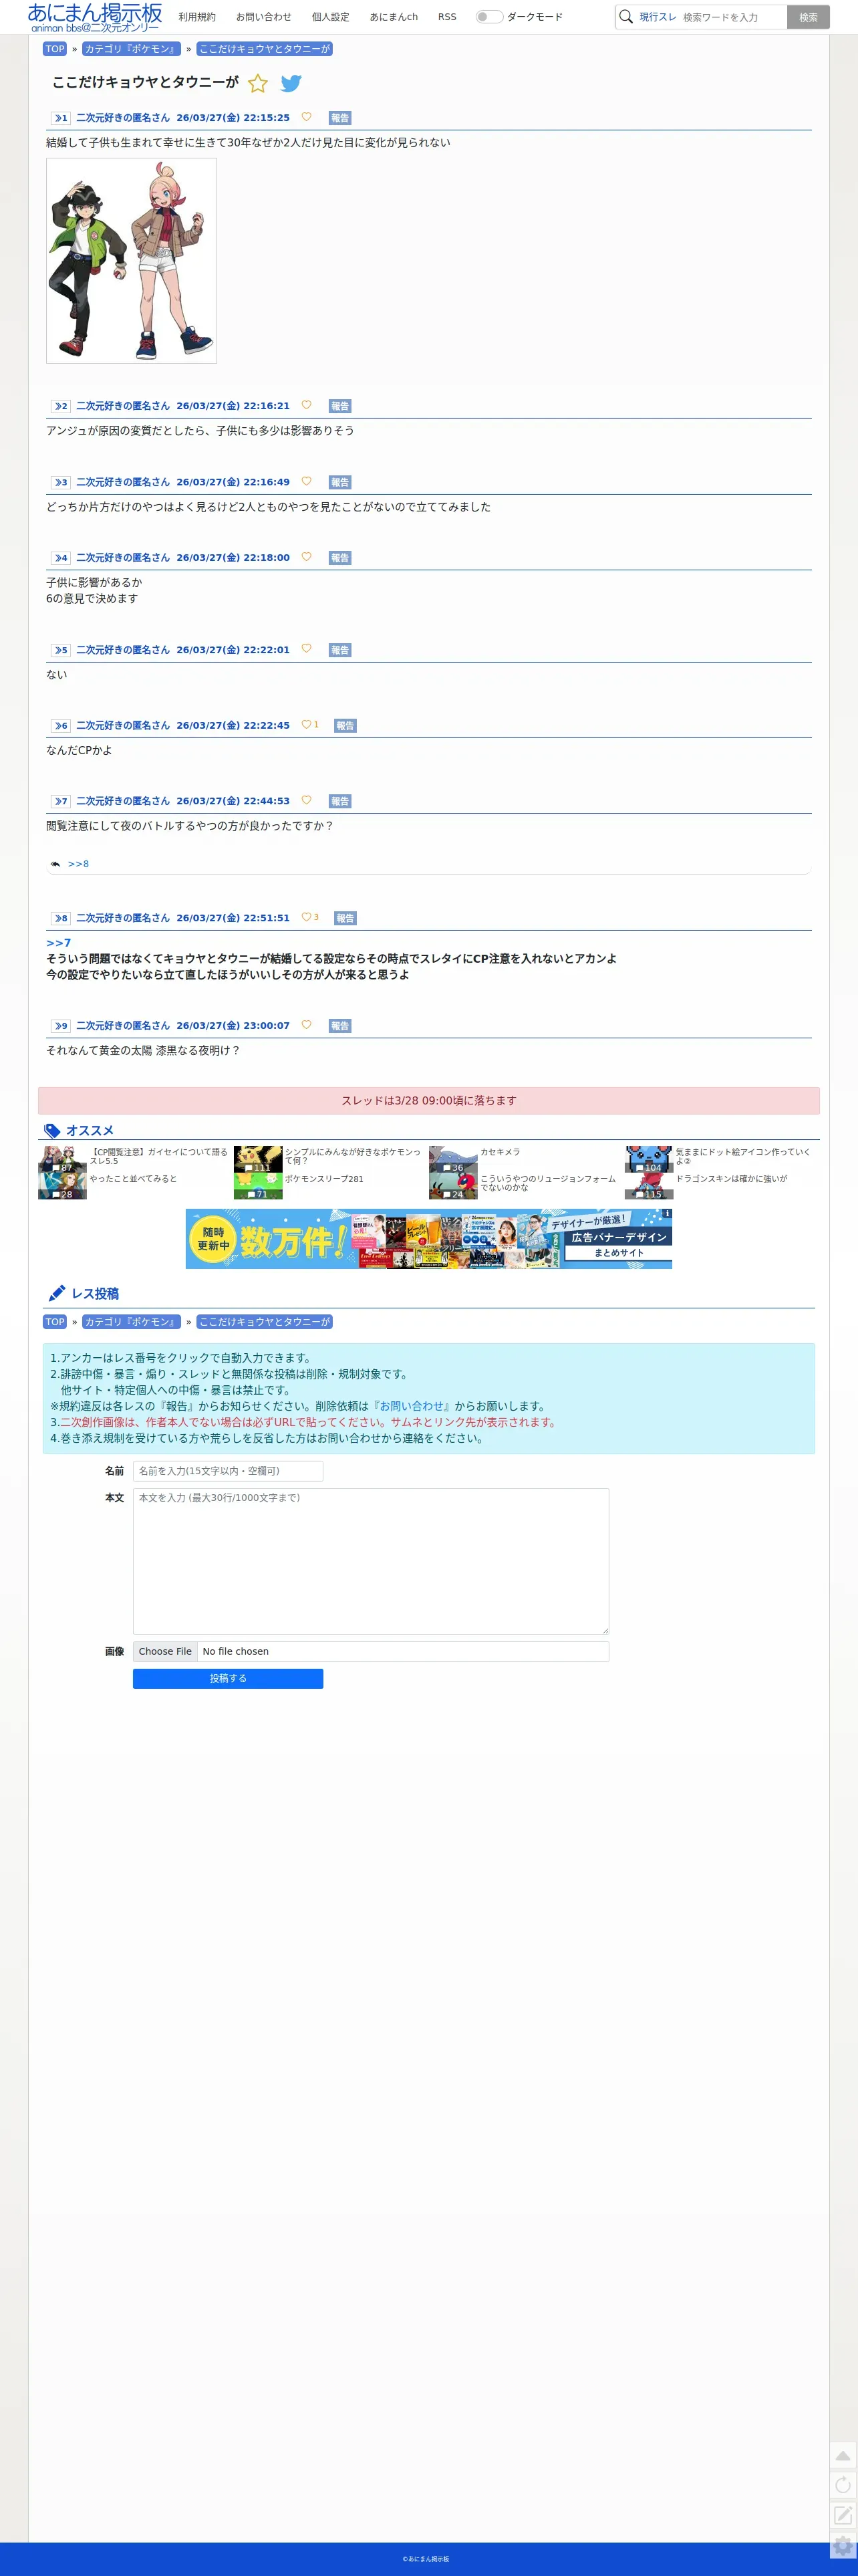
Task: Like post 9 with its heart icon
Action: pyautogui.click(x=306, y=1025)
